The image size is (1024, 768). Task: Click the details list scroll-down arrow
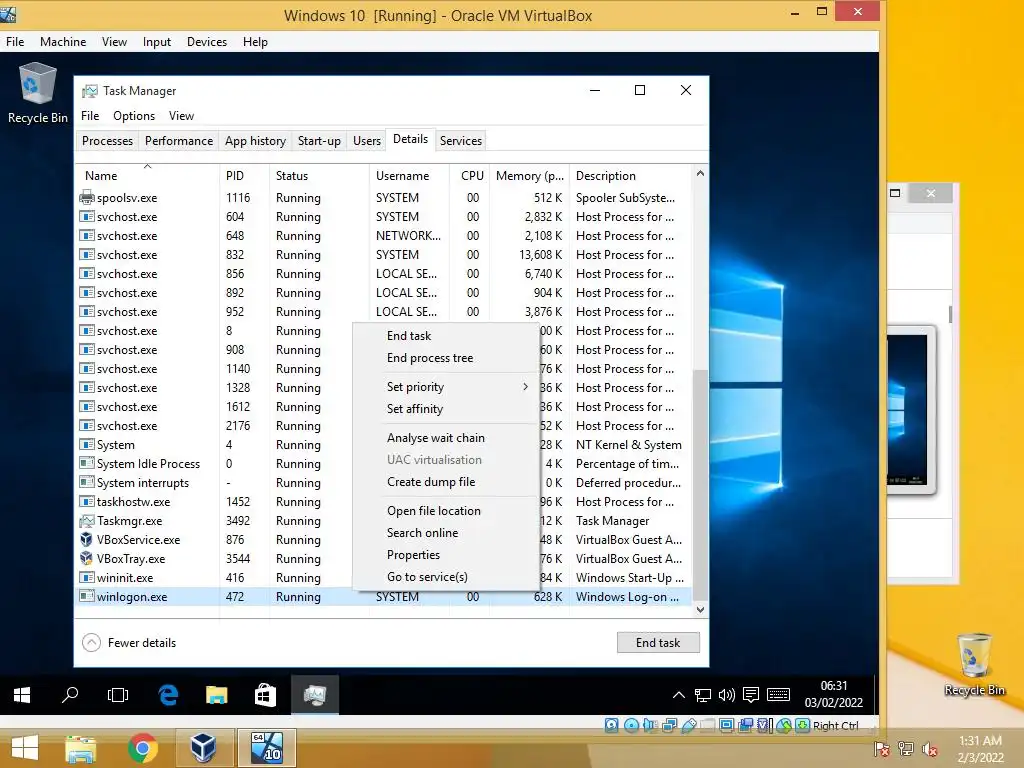click(x=700, y=609)
